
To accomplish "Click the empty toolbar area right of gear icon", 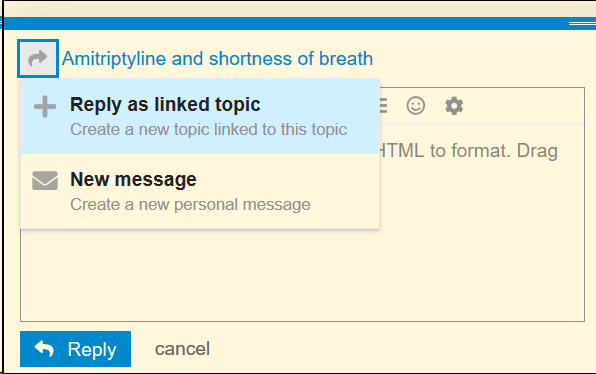I will point(525,106).
